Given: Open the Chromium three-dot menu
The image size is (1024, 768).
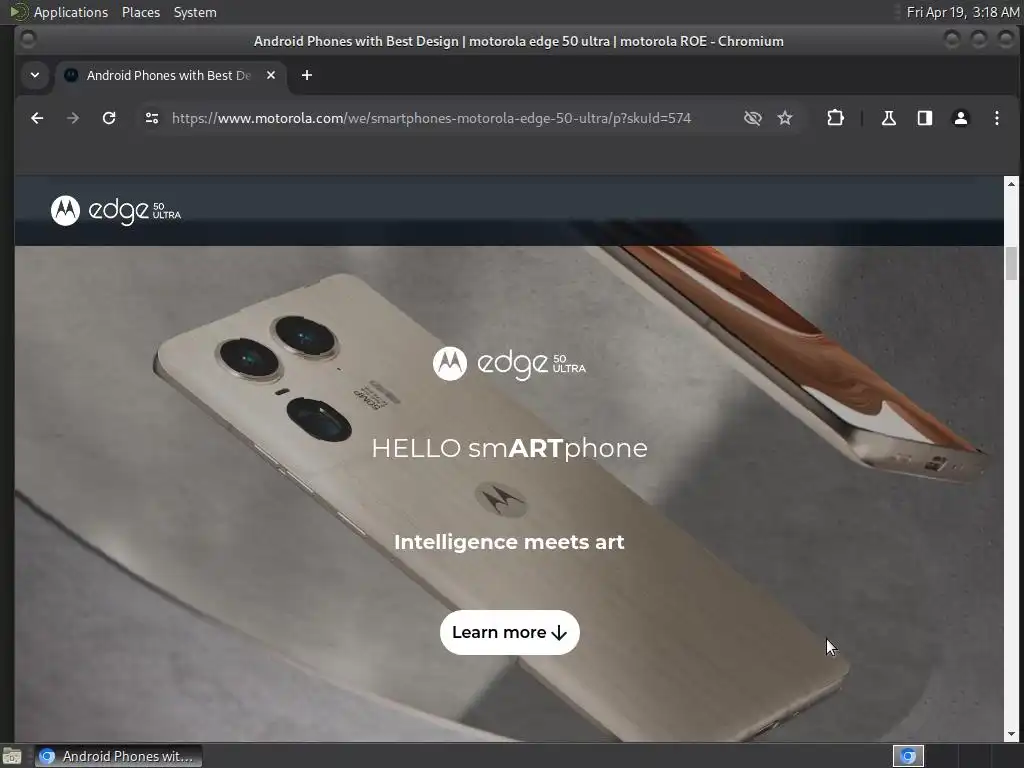Looking at the screenshot, I should (x=997, y=118).
